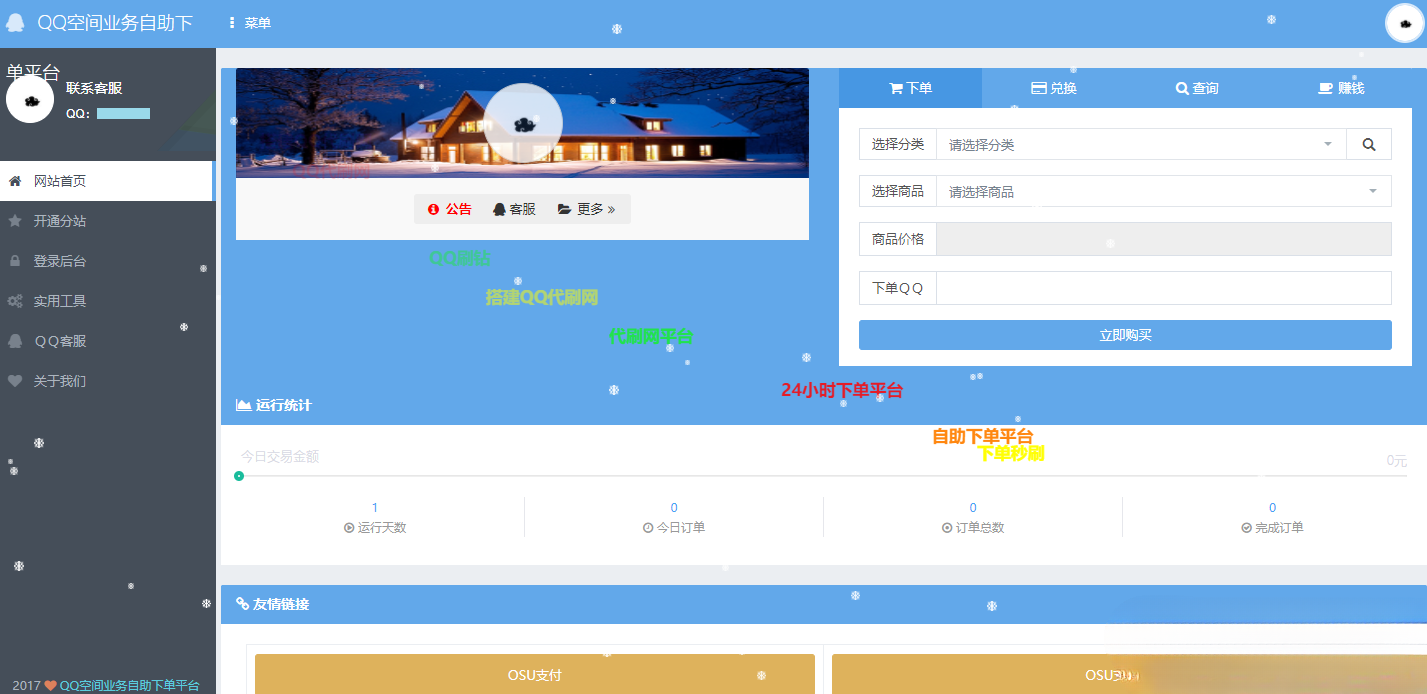
Task: Expand the 更多 » options
Action: [588, 208]
